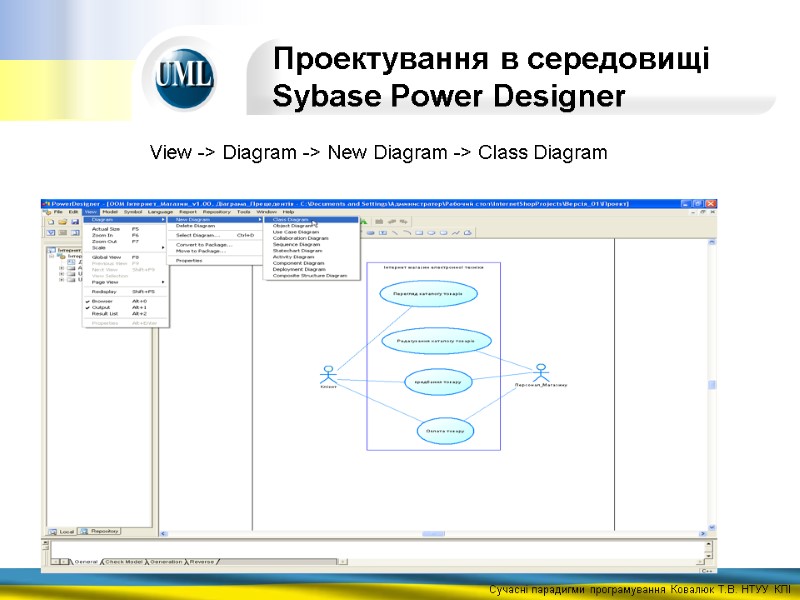Switch to the Repository tab in the browser
The height and width of the screenshot is (600, 800).
coord(105,533)
